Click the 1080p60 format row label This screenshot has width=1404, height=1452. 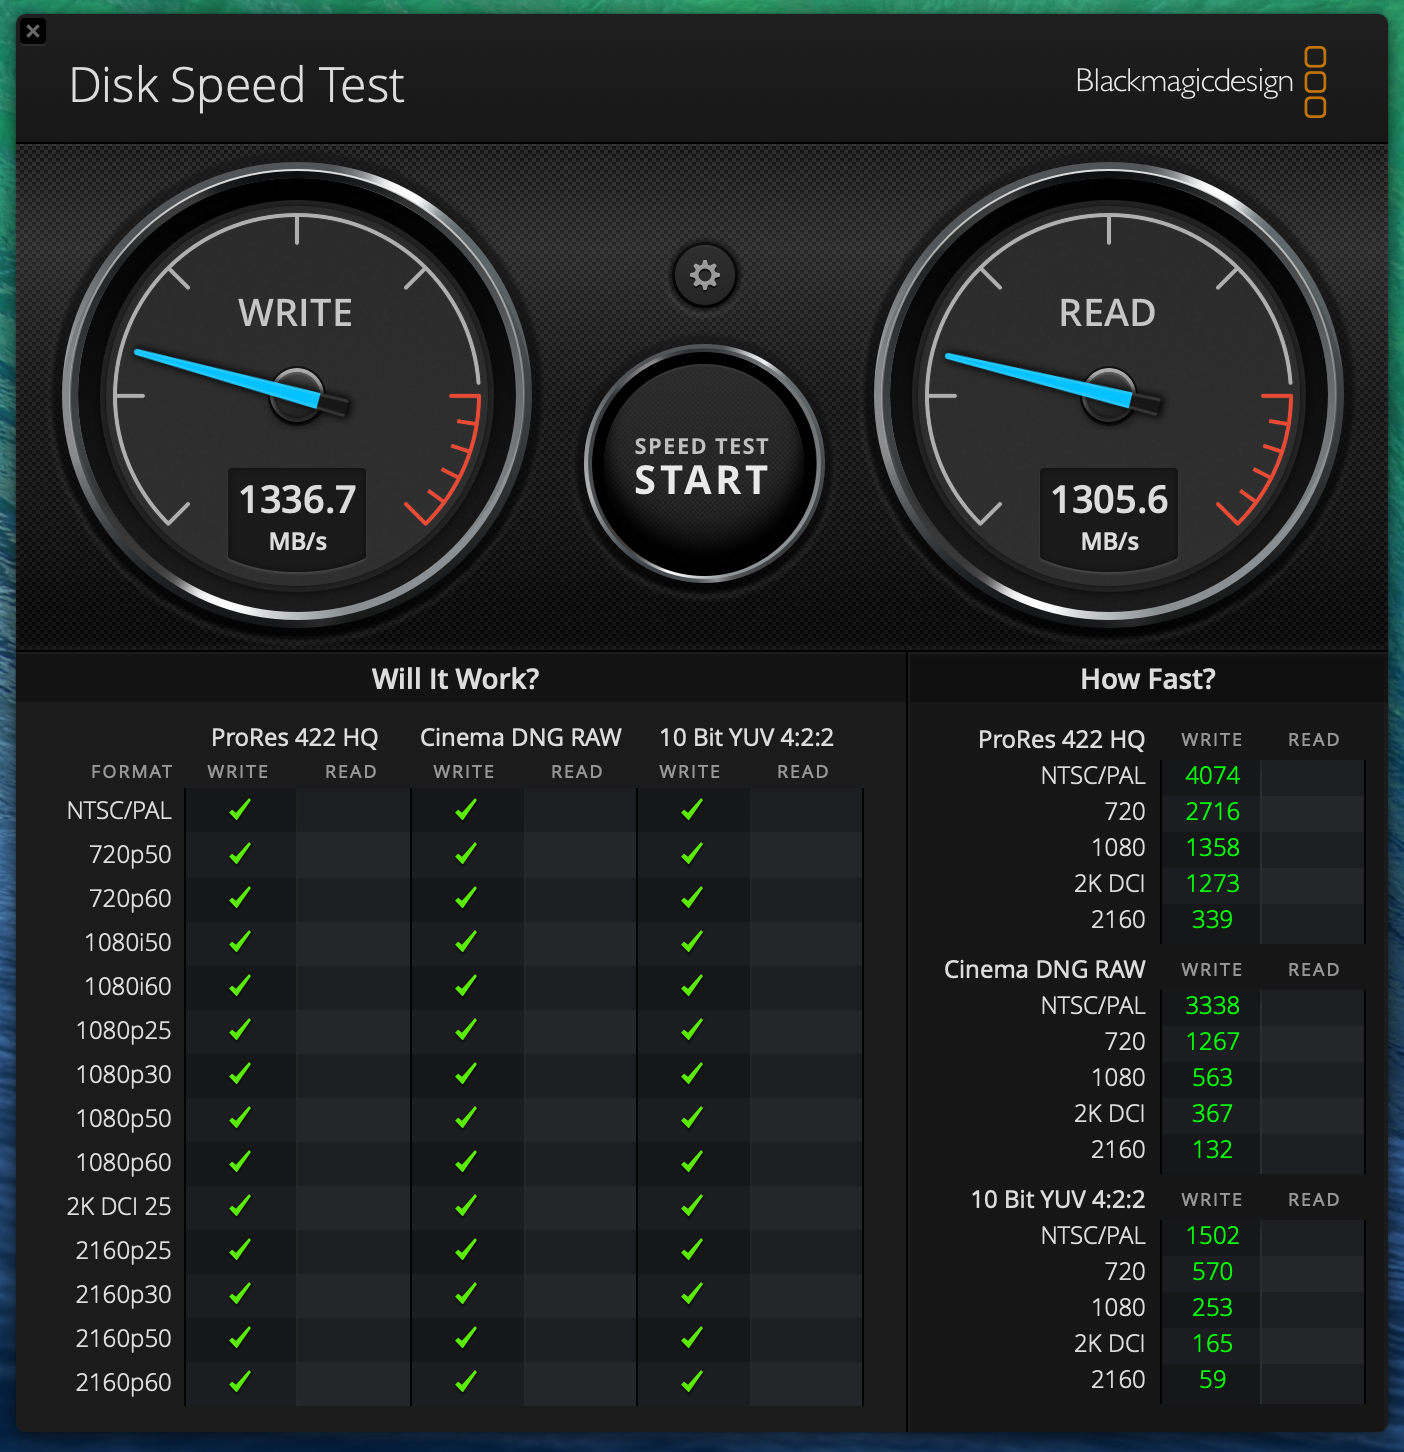(x=124, y=1162)
